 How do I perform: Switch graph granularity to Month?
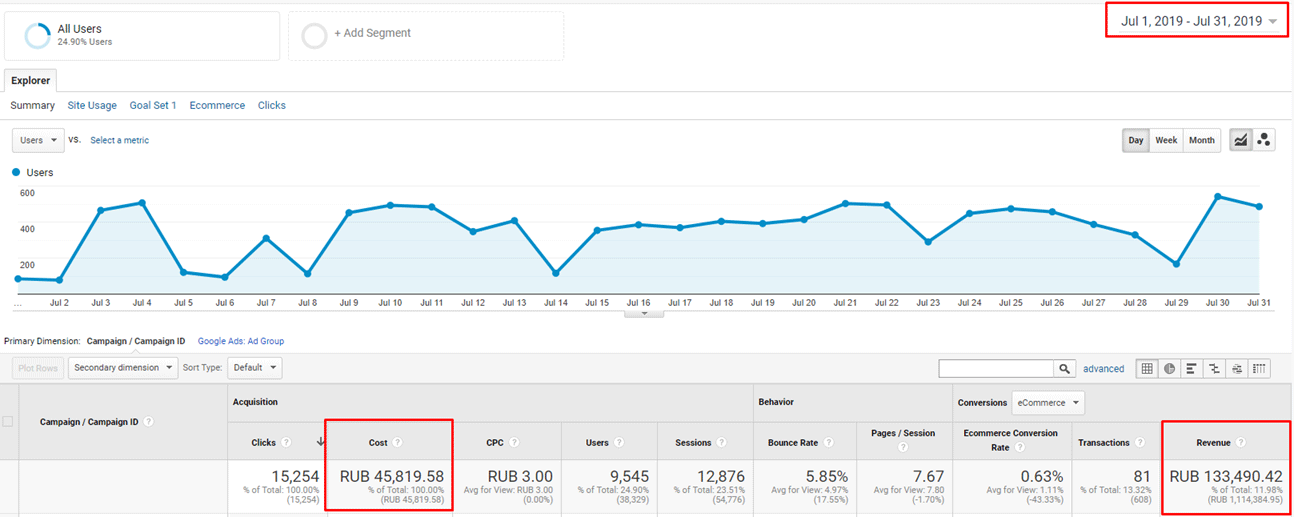point(1201,140)
